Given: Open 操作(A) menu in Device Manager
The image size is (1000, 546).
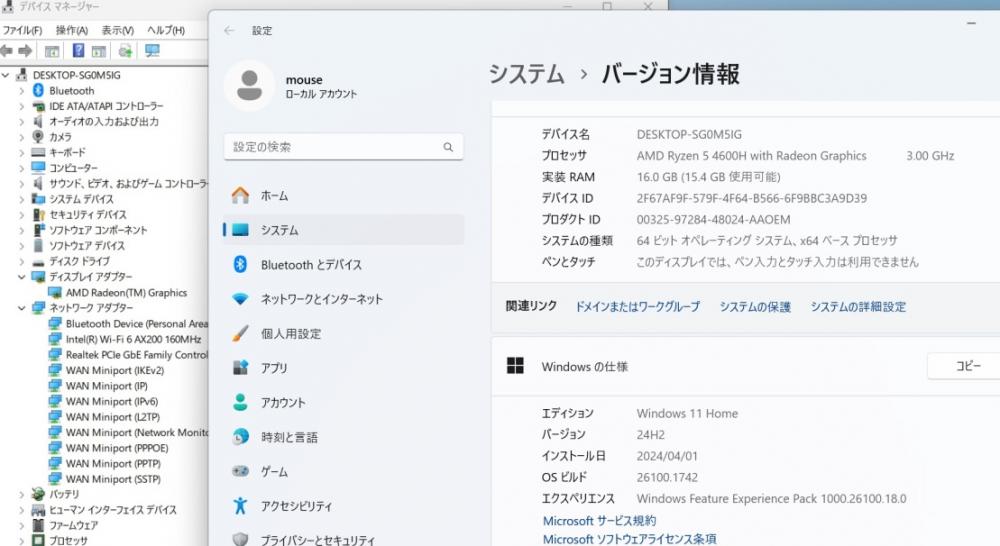Looking at the screenshot, I should [x=71, y=30].
